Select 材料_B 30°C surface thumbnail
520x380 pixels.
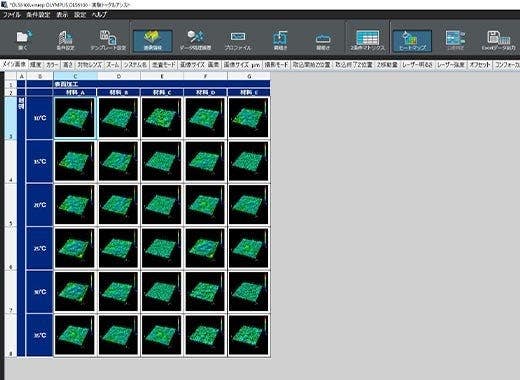[x=118, y=292]
